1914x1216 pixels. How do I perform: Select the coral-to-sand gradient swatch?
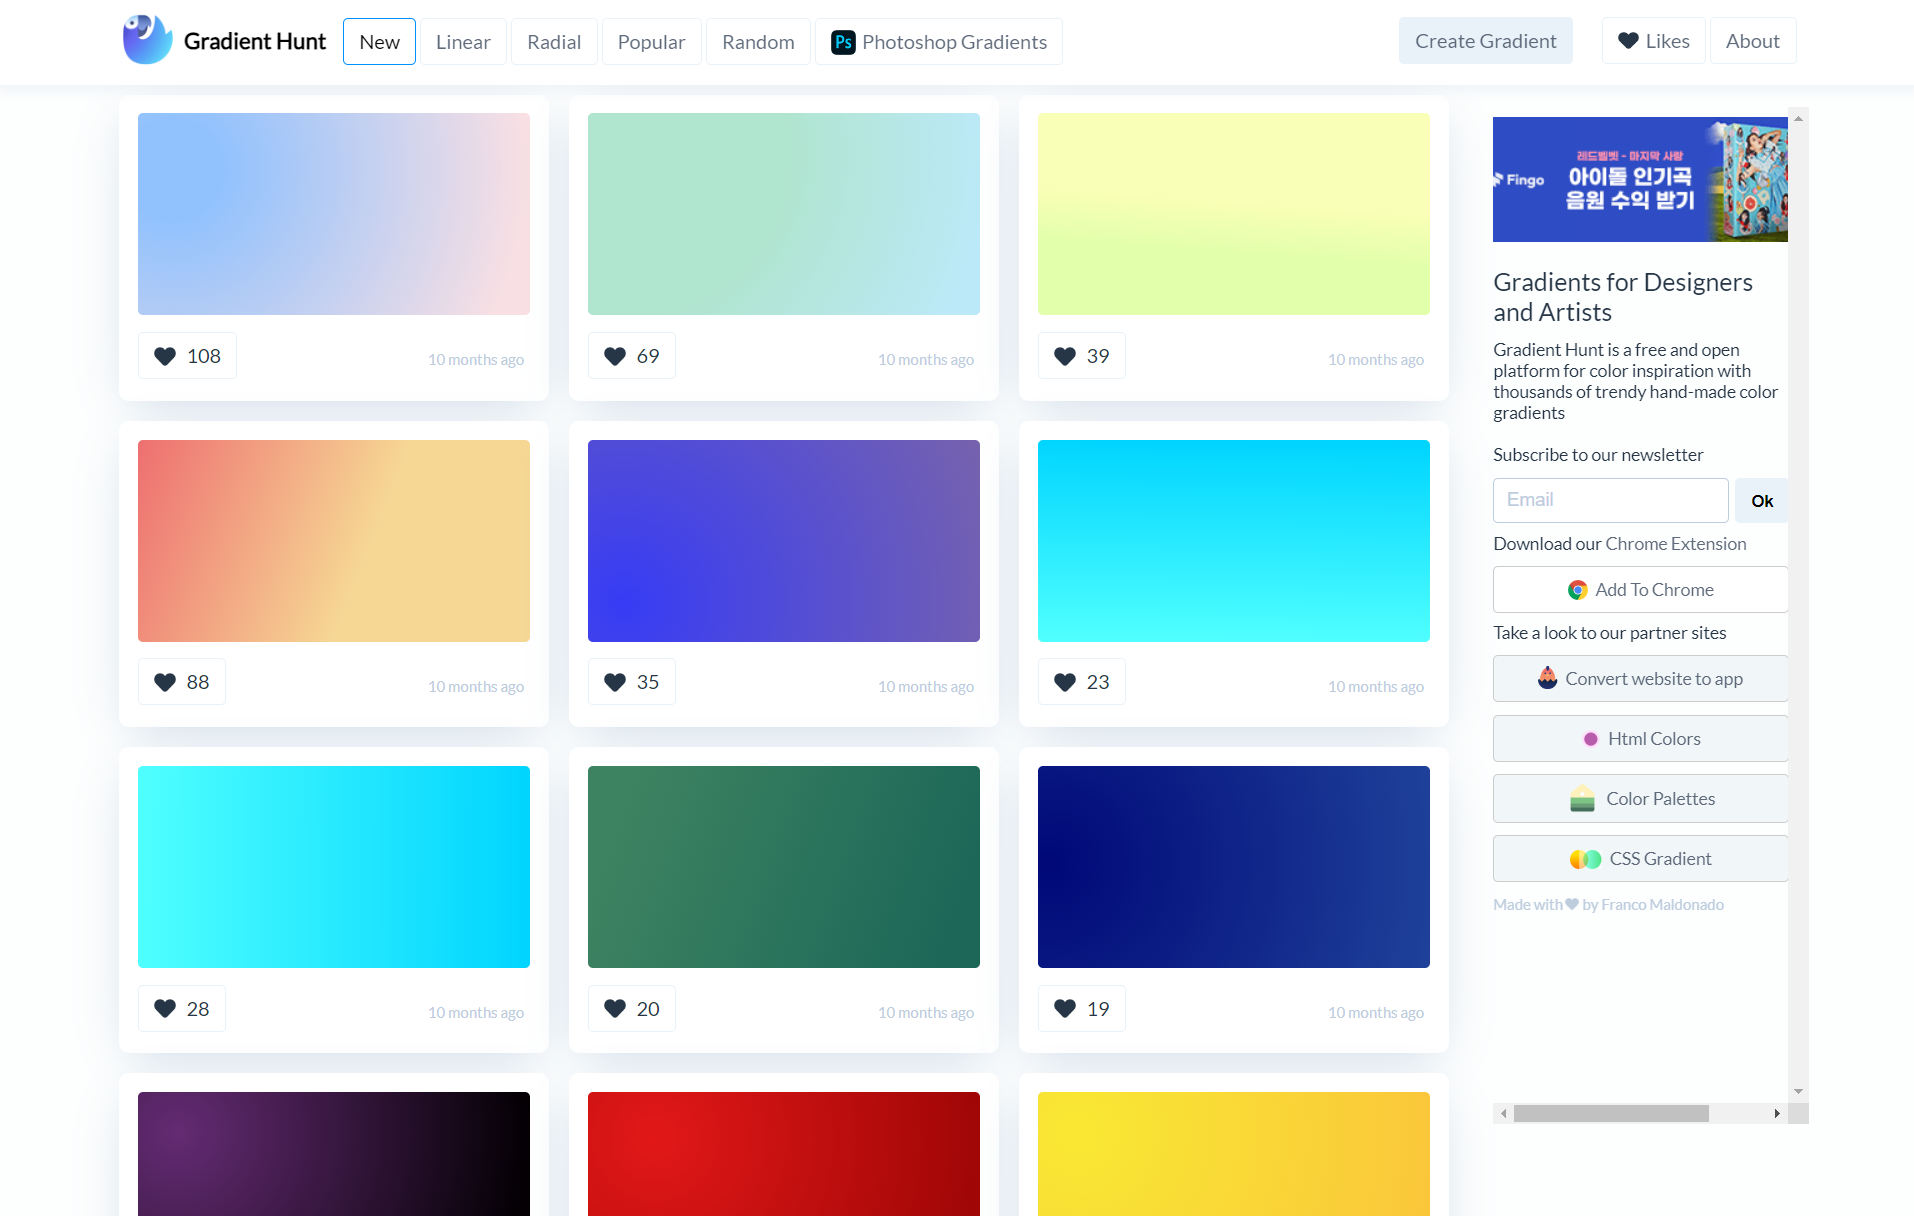(x=334, y=541)
